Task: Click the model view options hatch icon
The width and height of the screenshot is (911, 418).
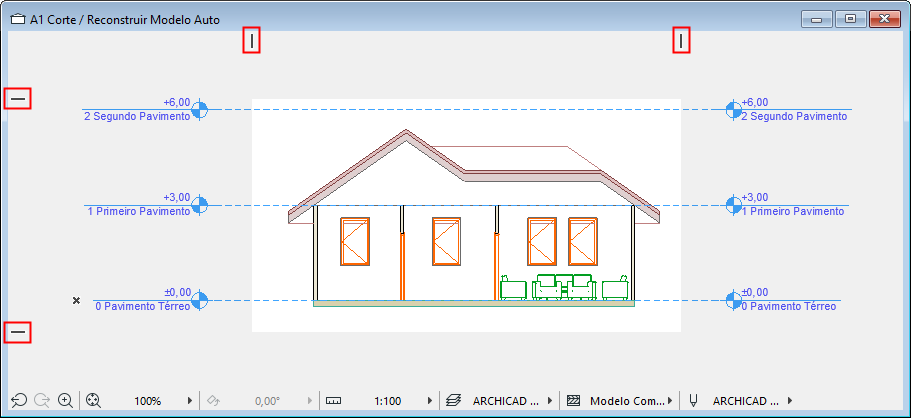Action: 573,401
